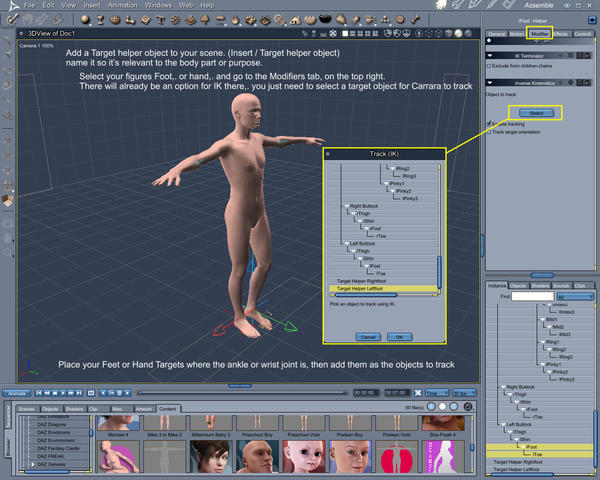The image size is (600, 480).
Task: Click the eyedropper tool at toolbar start
Action: click(13, 19)
